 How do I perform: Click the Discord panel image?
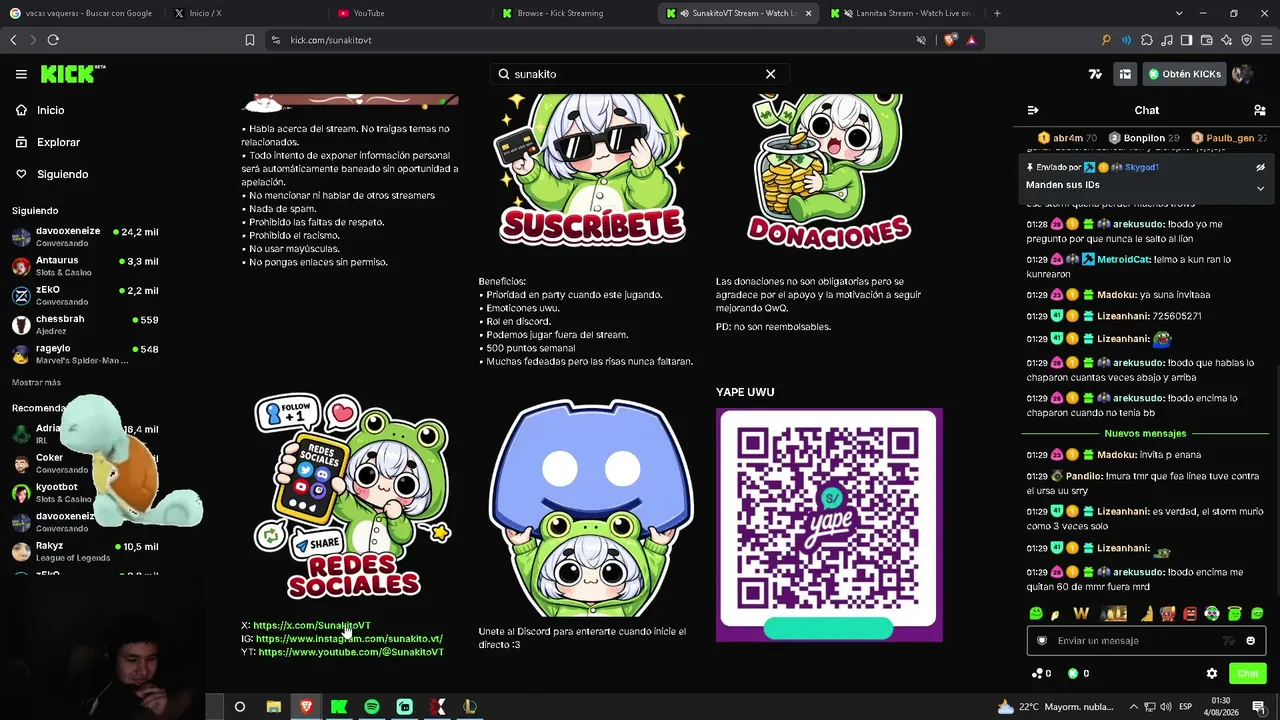click(x=590, y=508)
